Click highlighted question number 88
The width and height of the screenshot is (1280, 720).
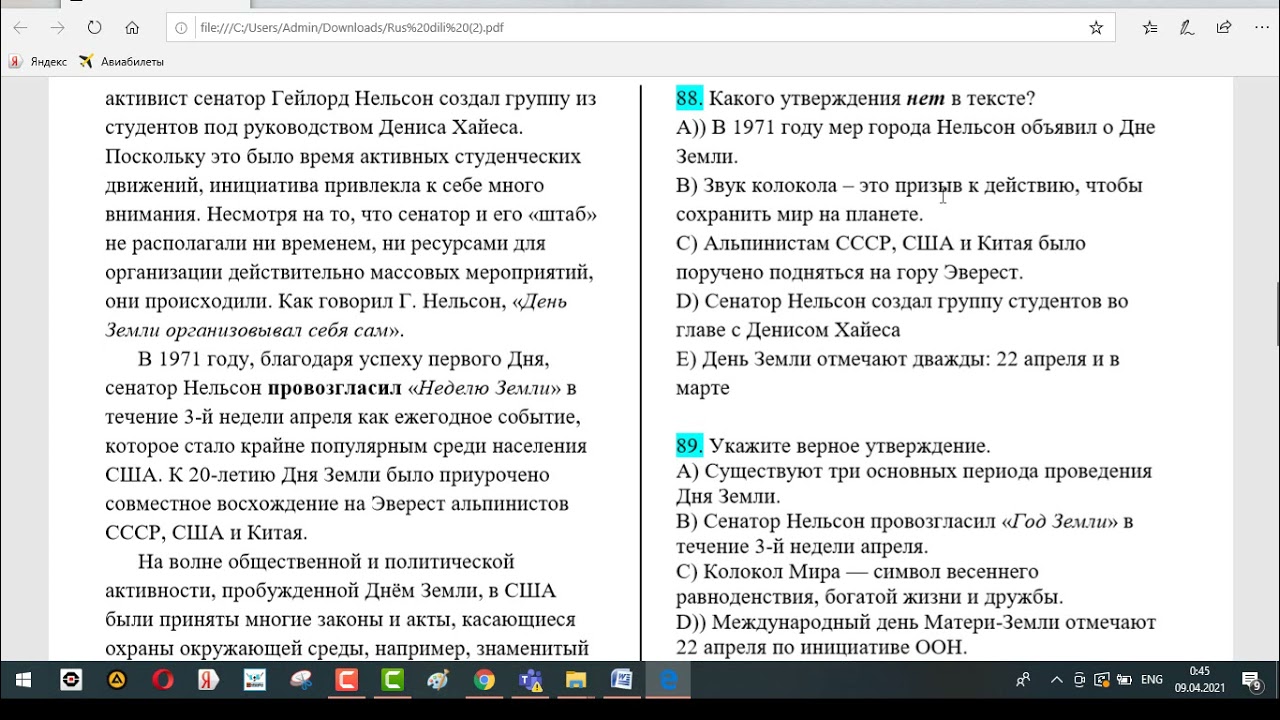(690, 98)
